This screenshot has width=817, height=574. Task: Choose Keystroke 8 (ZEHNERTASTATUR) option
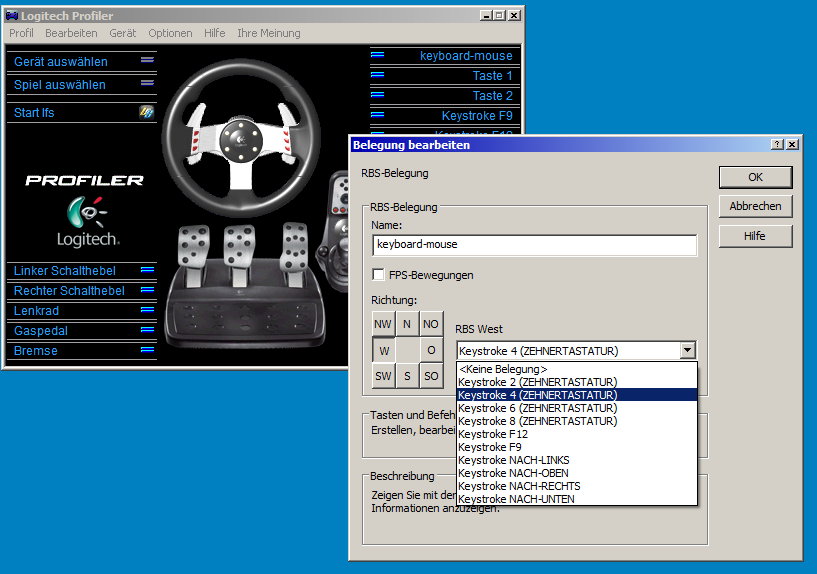pyautogui.click(x=577, y=421)
